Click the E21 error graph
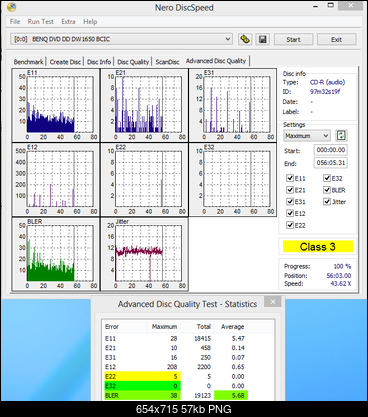 [144, 105]
